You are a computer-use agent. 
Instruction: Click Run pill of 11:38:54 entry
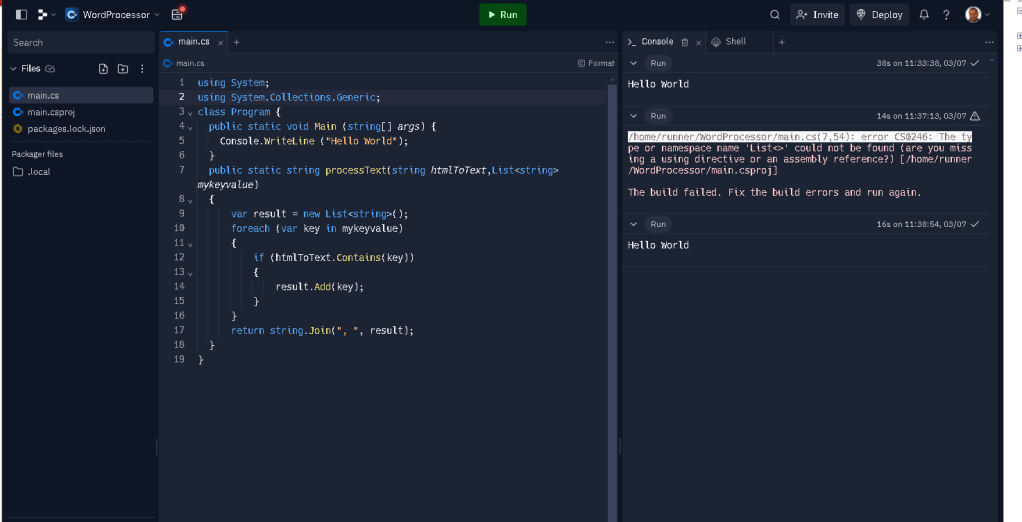(658, 224)
